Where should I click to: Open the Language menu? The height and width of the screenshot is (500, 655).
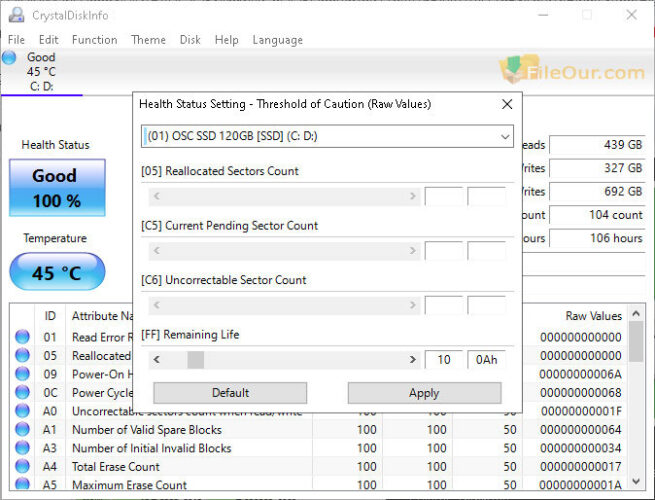(x=277, y=40)
